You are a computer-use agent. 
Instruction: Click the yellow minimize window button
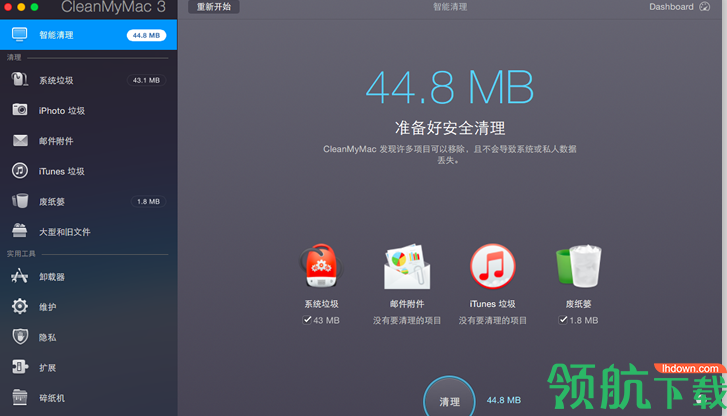coord(21,6)
